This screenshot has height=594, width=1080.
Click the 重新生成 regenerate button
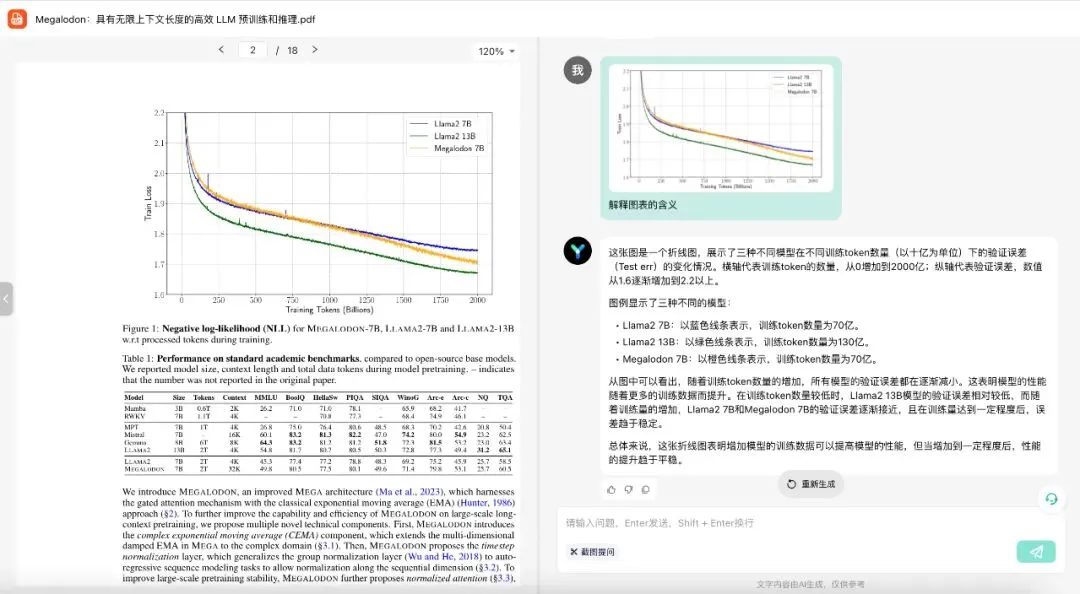tap(811, 484)
